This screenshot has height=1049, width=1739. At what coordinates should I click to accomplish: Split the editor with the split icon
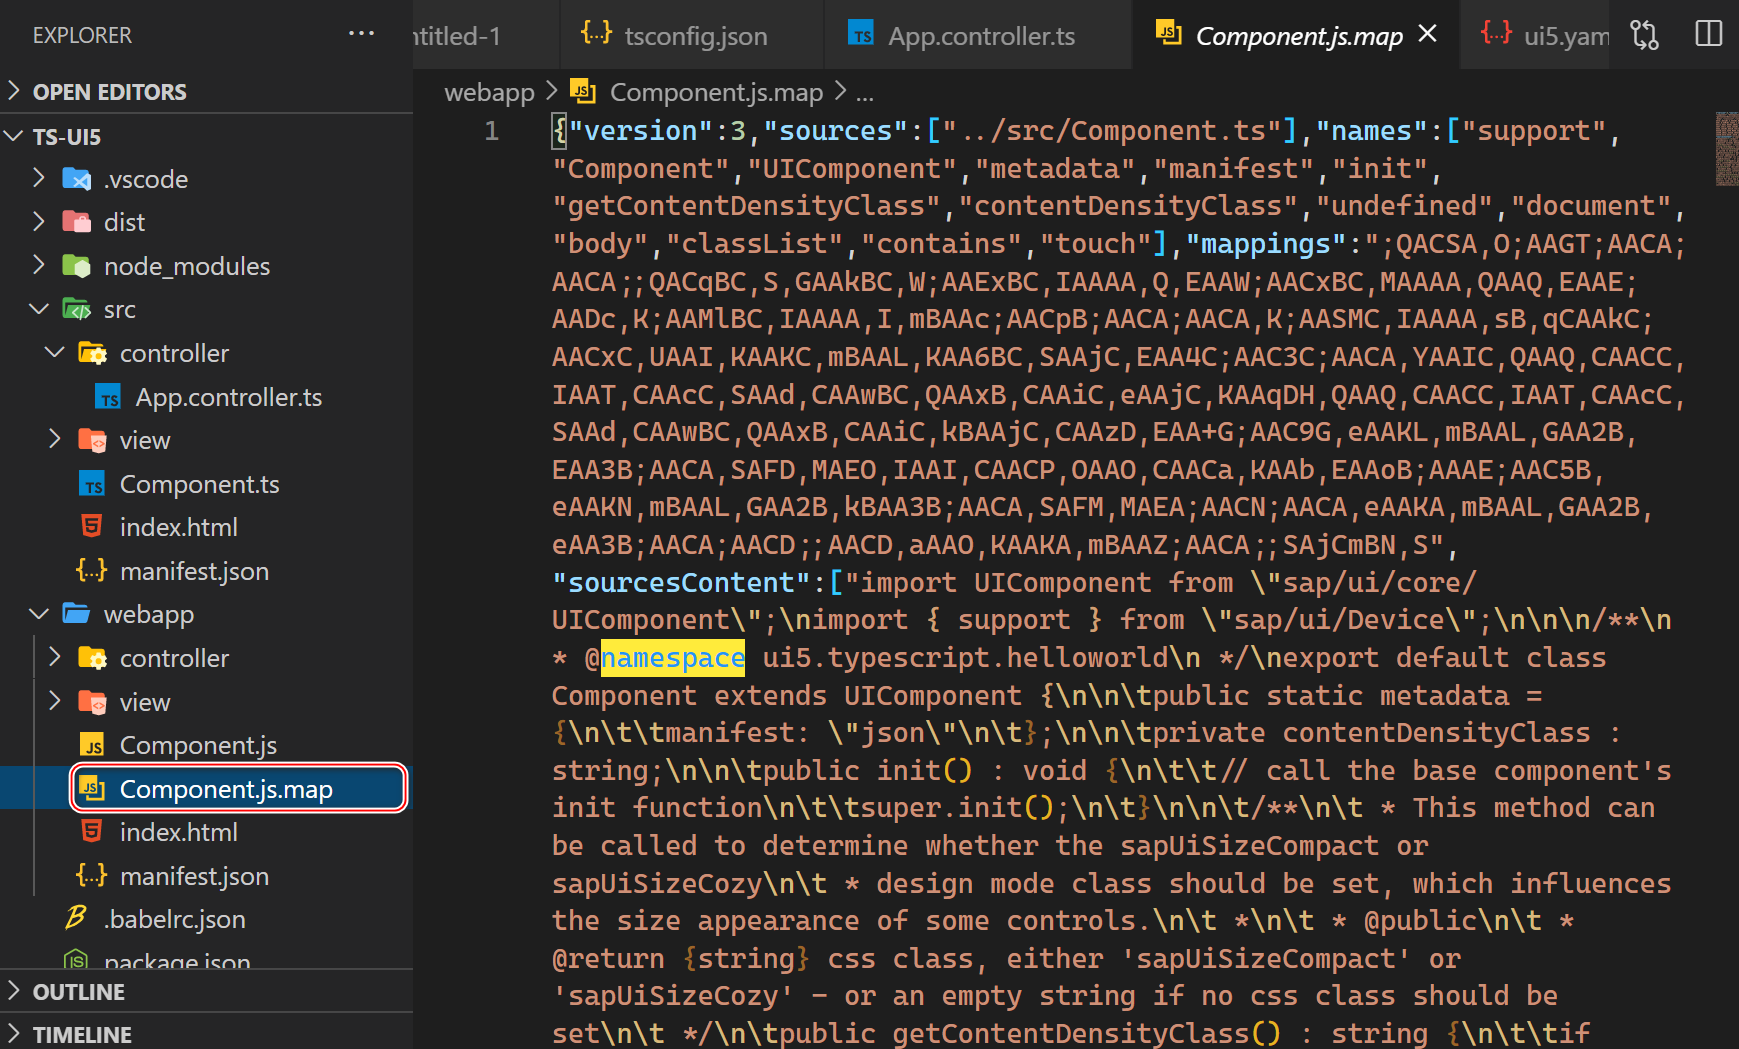point(1709,35)
